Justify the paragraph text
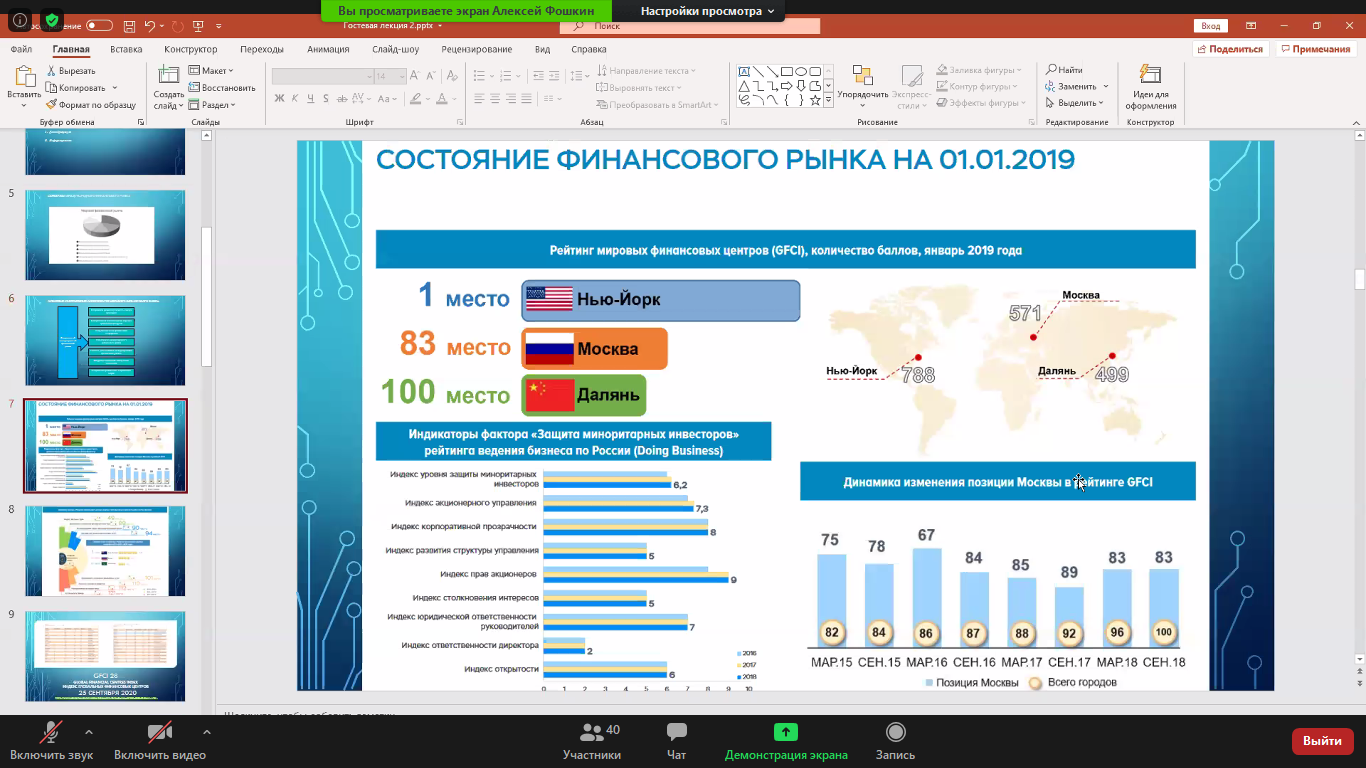 [525, 98]
